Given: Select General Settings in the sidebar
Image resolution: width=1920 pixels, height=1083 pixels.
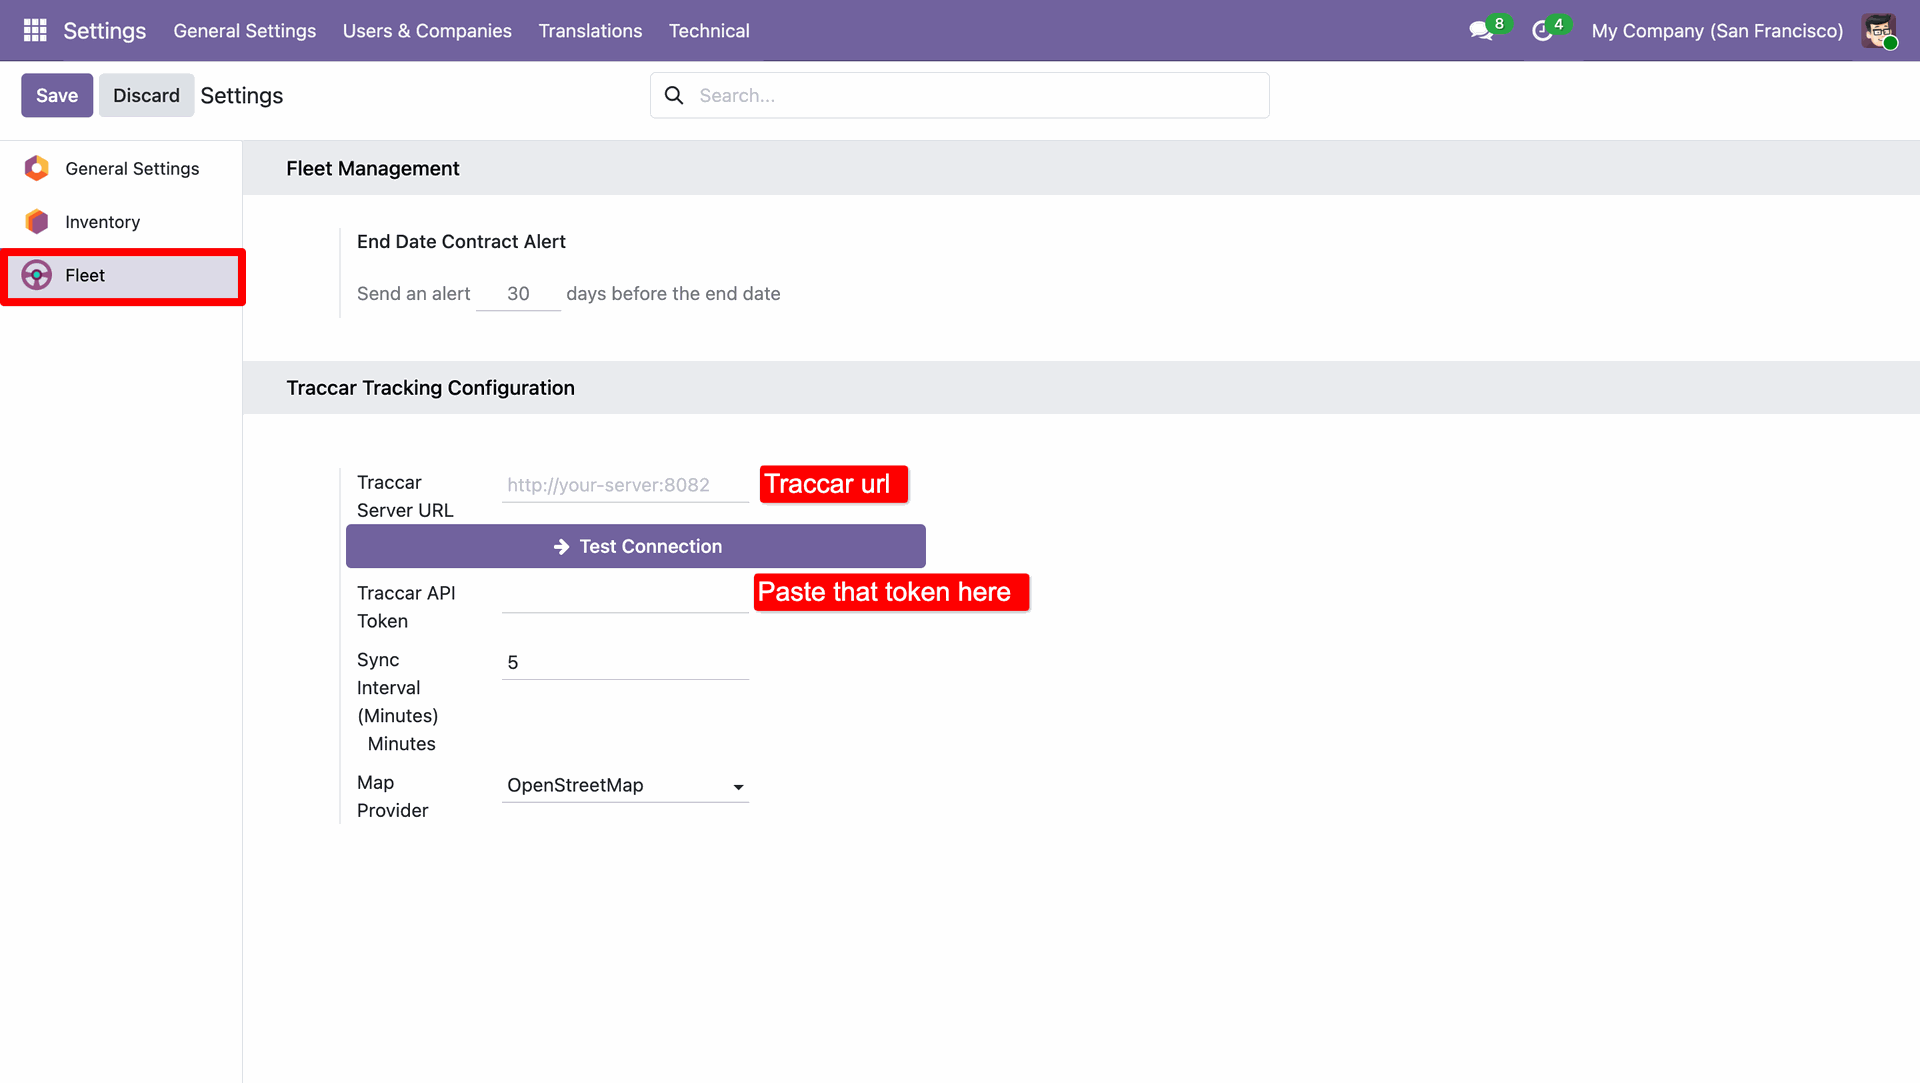Looking at the screenshot, I should click(121, 168).
